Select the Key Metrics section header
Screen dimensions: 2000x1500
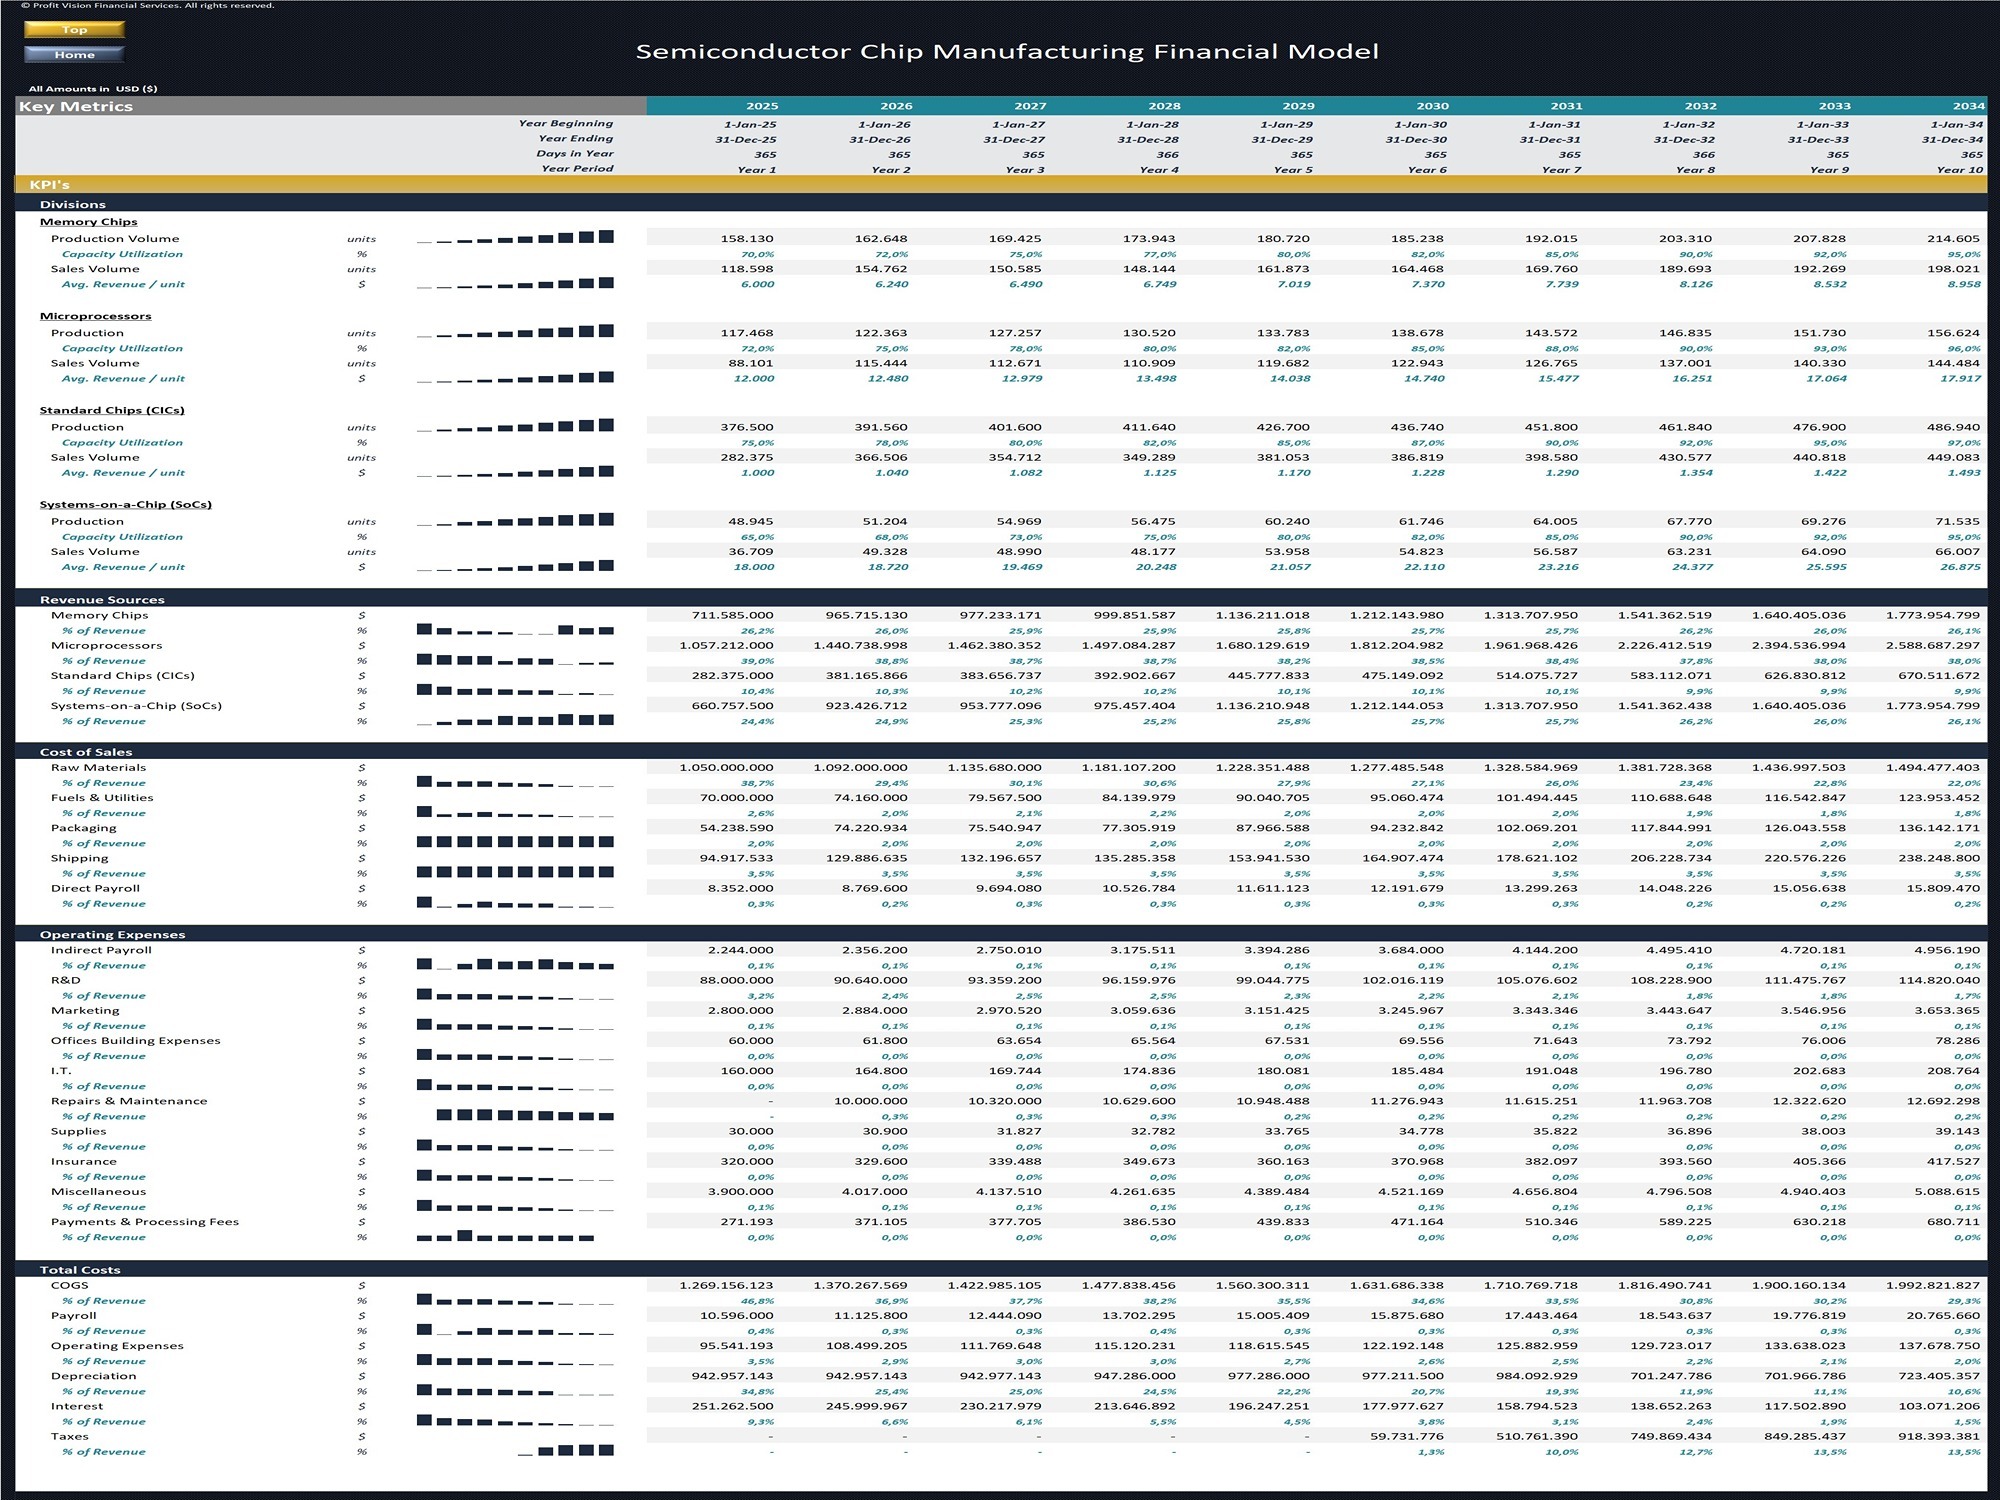click(x=331, y=106)
